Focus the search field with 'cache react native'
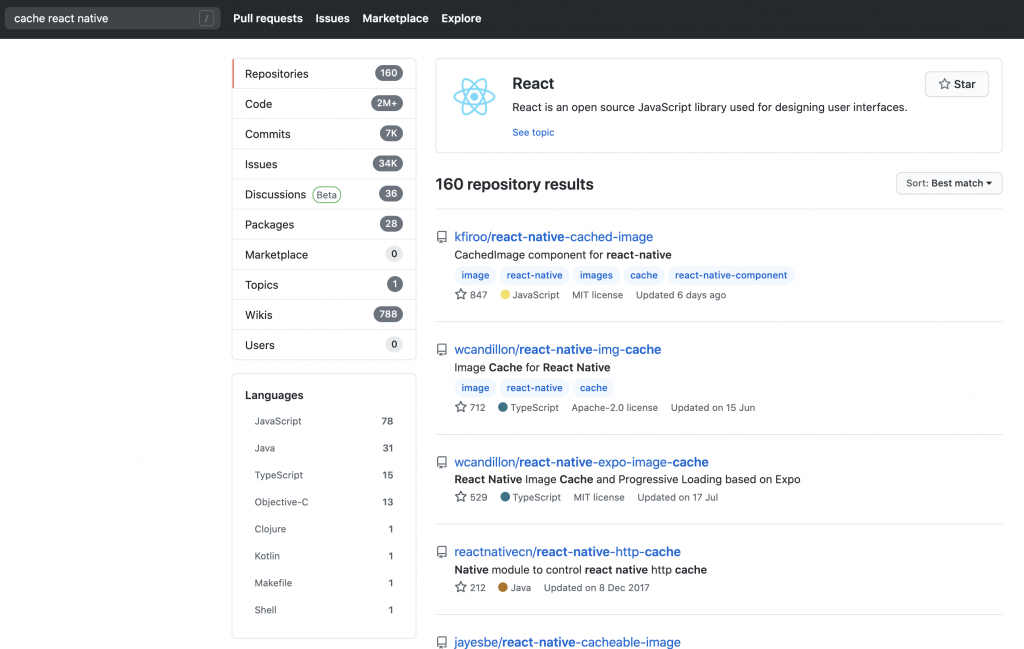1024x649 pixels. click(112, 18)
